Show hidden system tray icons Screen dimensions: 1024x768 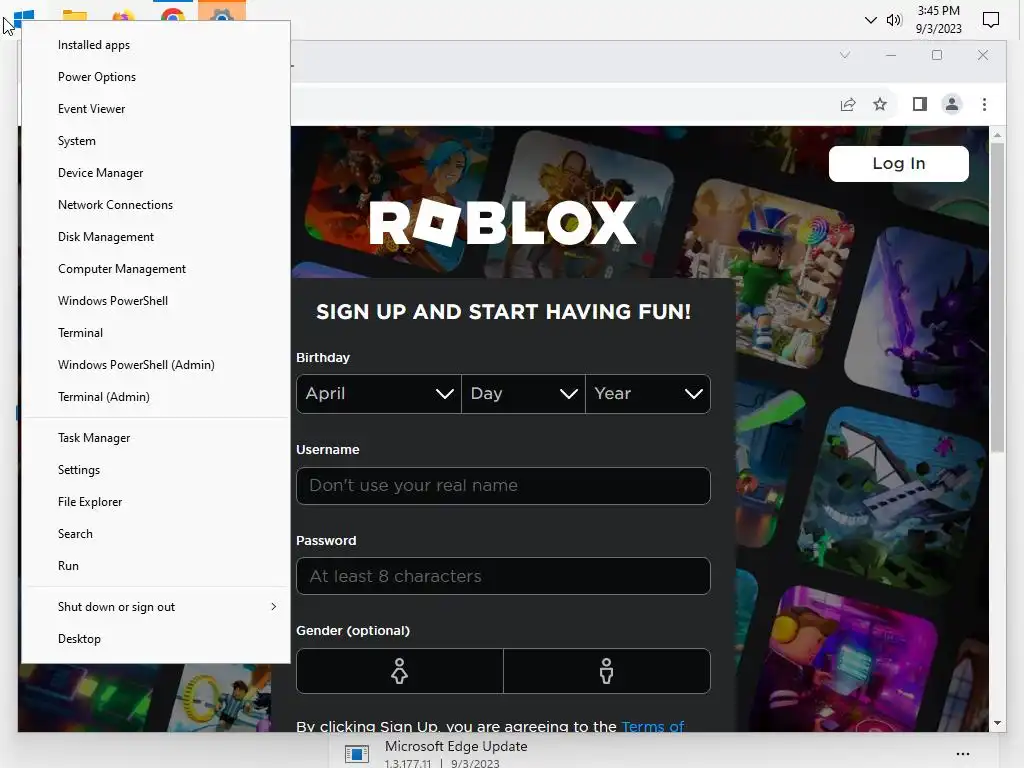tap(870, 20)
